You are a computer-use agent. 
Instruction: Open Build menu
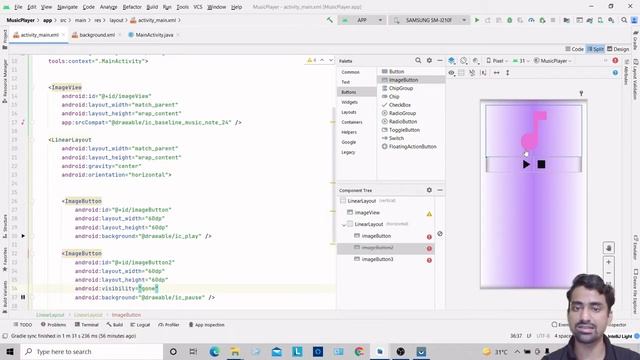(x=152, y=7)
